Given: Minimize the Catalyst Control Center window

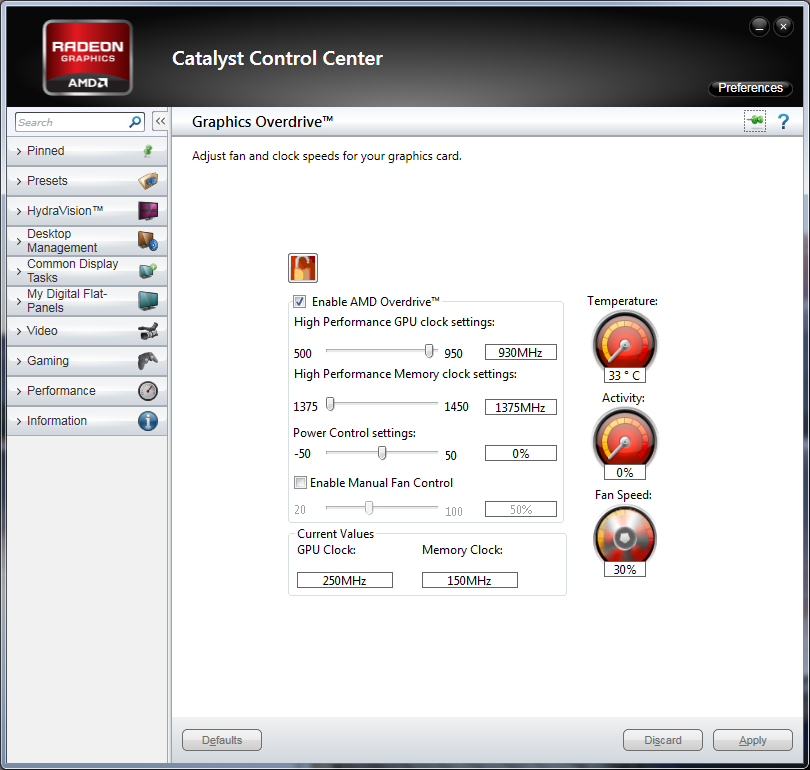Looking at the screenshot, I should tap(759, 26).
